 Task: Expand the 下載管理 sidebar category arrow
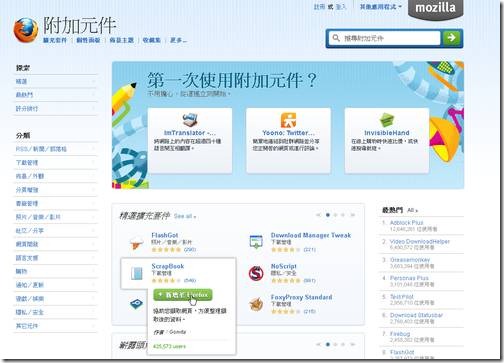(x=94, y=162)
